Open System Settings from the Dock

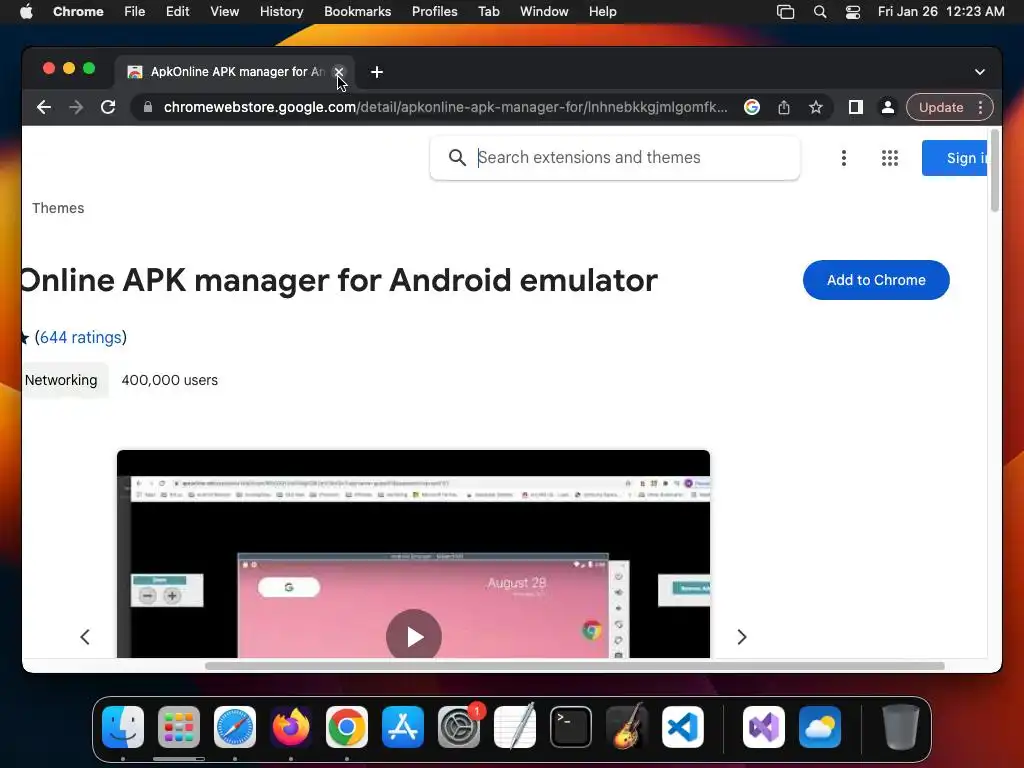pyautogui.click(x=459, y=727)
